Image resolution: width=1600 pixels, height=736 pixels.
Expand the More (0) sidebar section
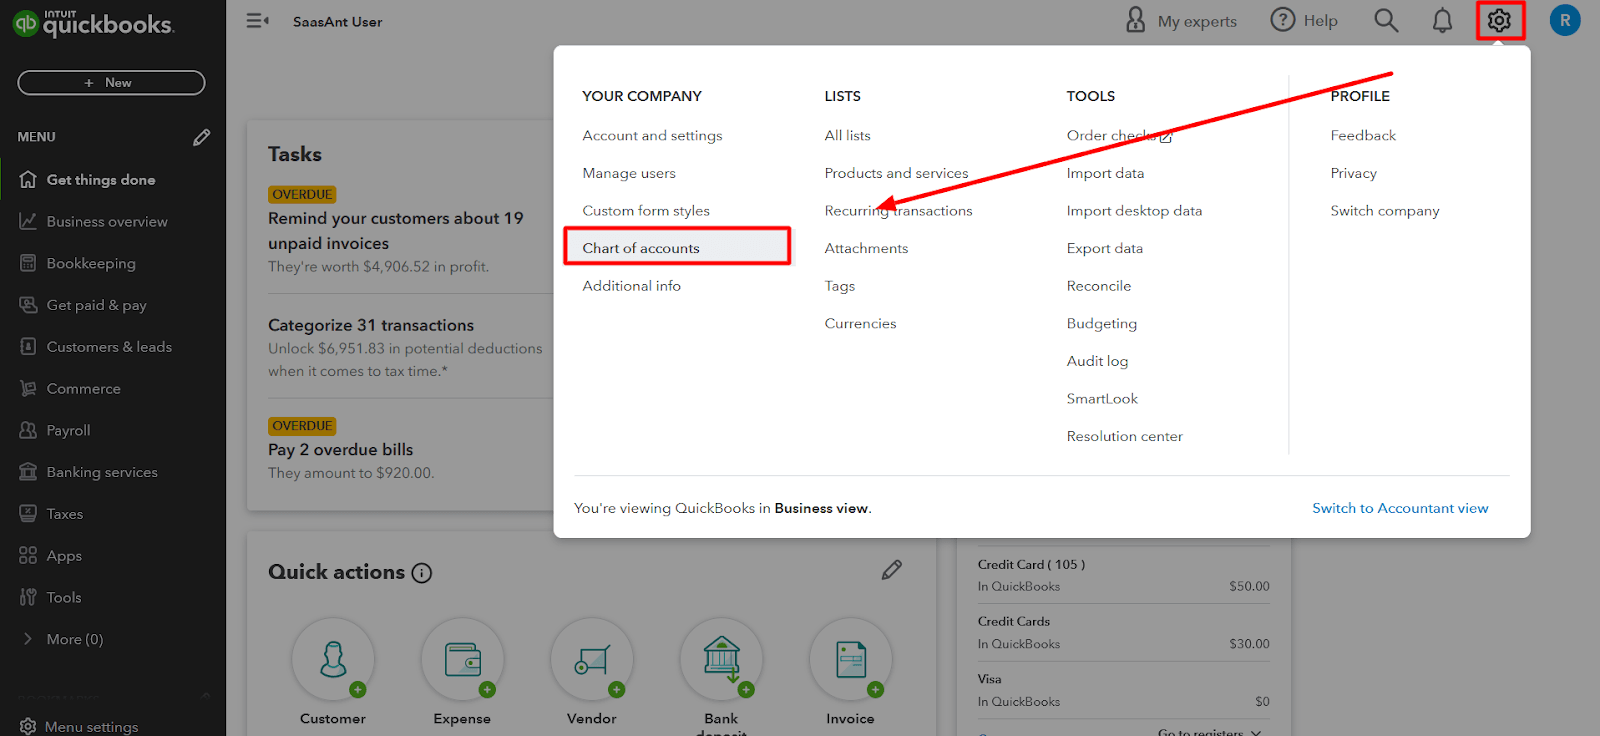point(61,639)
